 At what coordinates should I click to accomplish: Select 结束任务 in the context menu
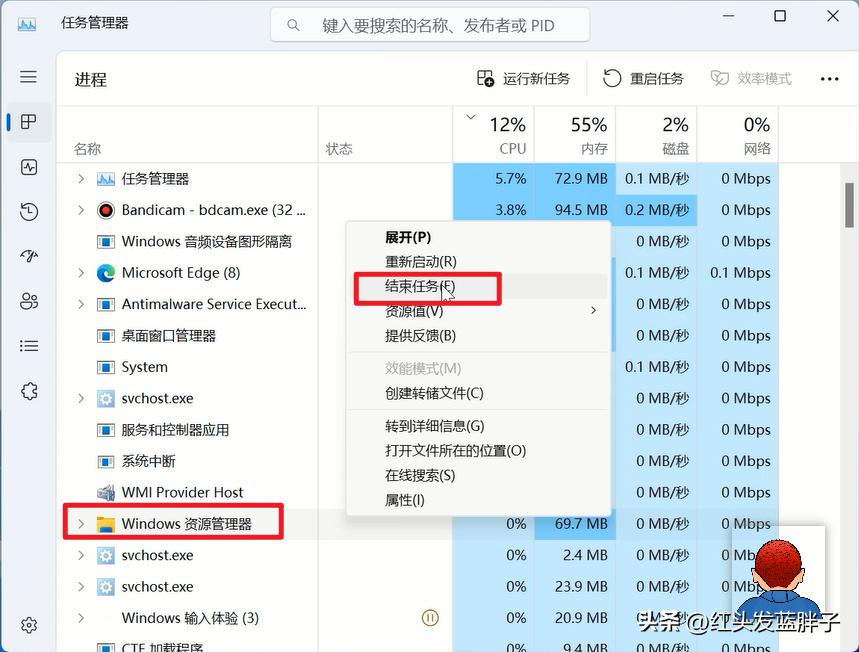(415, 288)
